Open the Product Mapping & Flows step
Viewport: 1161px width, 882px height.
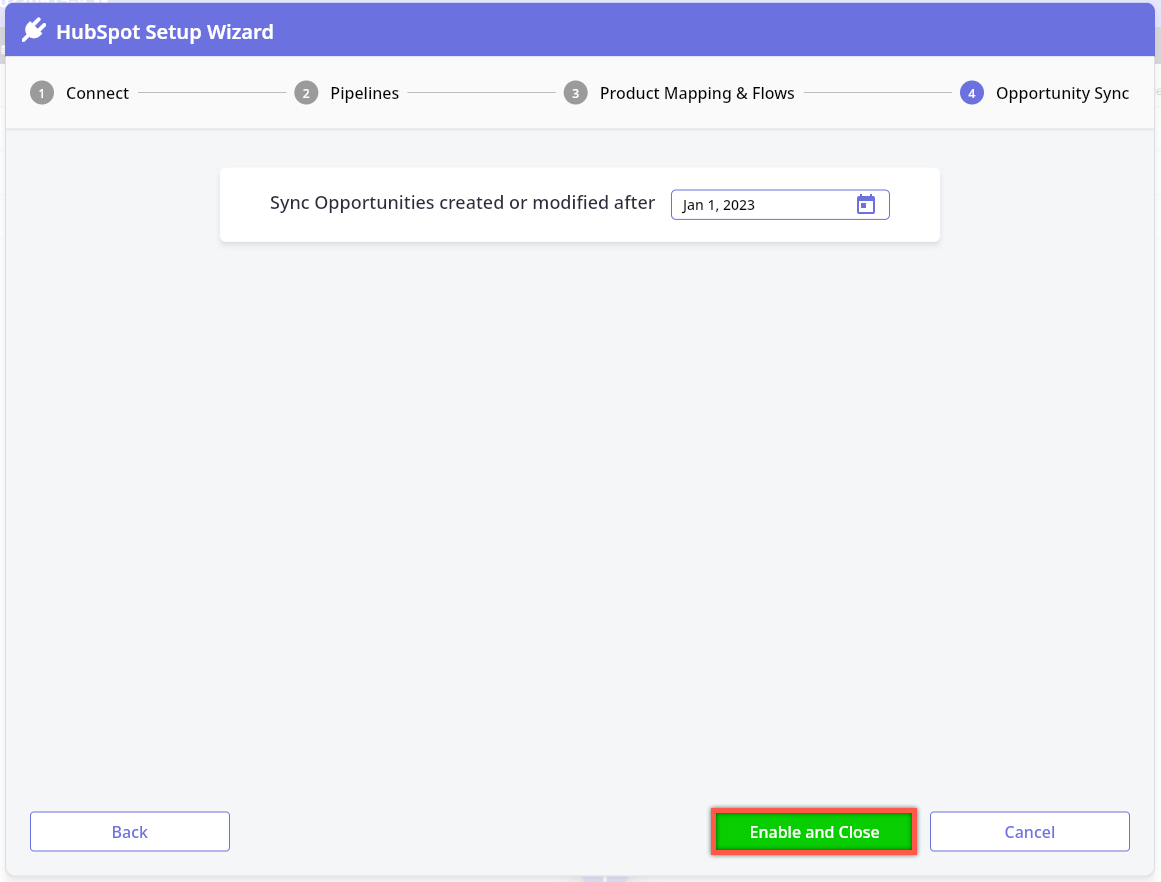697,93
